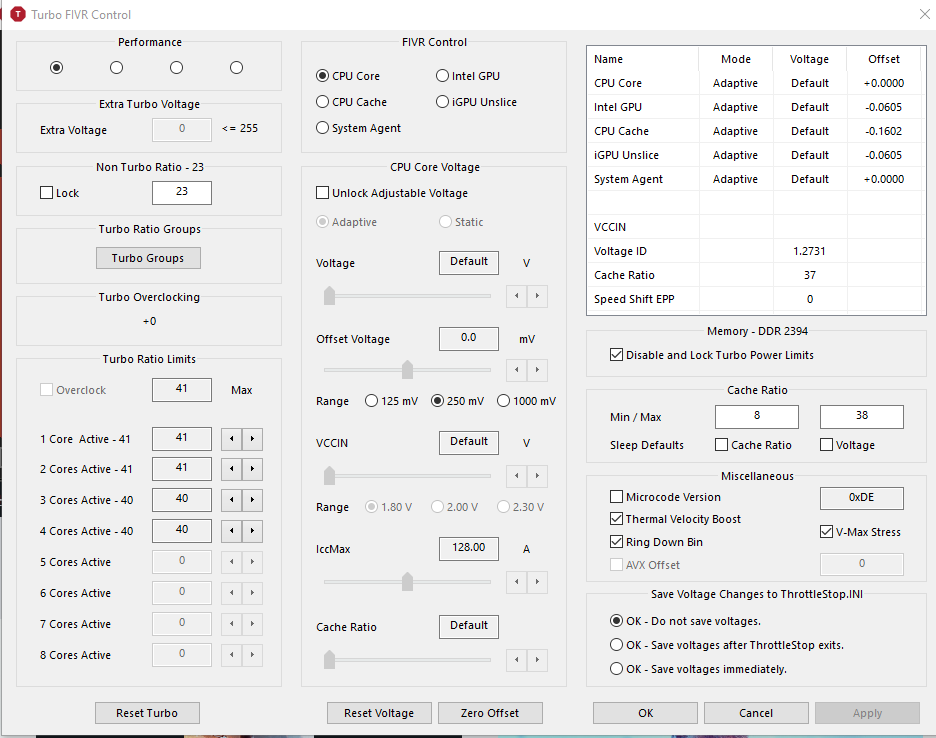Viewport: 936px width, 738px height.
Task: Click the Cache Ratio Min value field
Action: tap(757, 416)
